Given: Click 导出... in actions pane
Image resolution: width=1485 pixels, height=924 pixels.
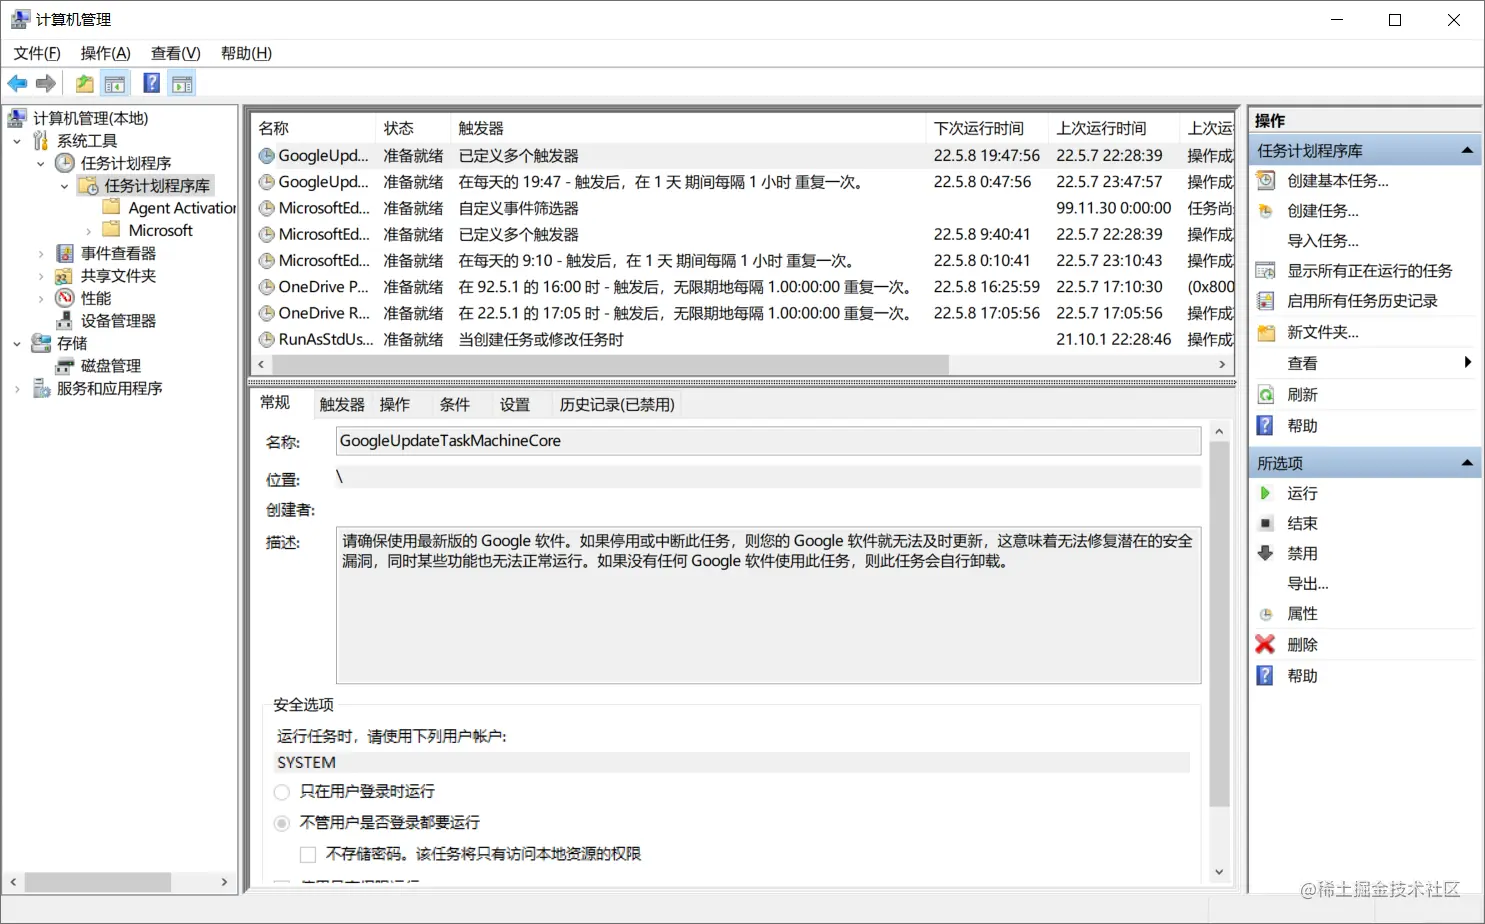Looking at the screenshot, I should coord(1307,584).
